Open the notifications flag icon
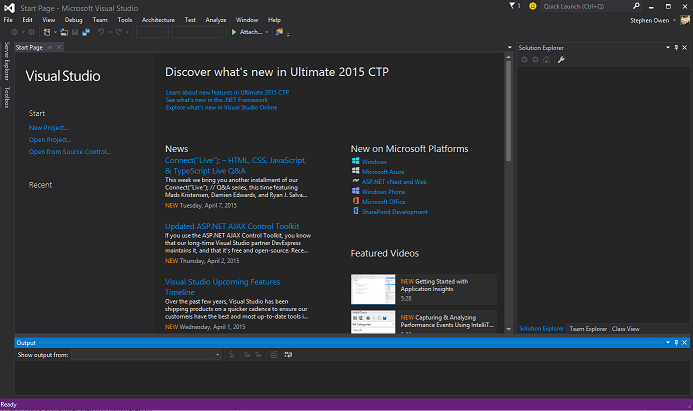 pos(512,6)
